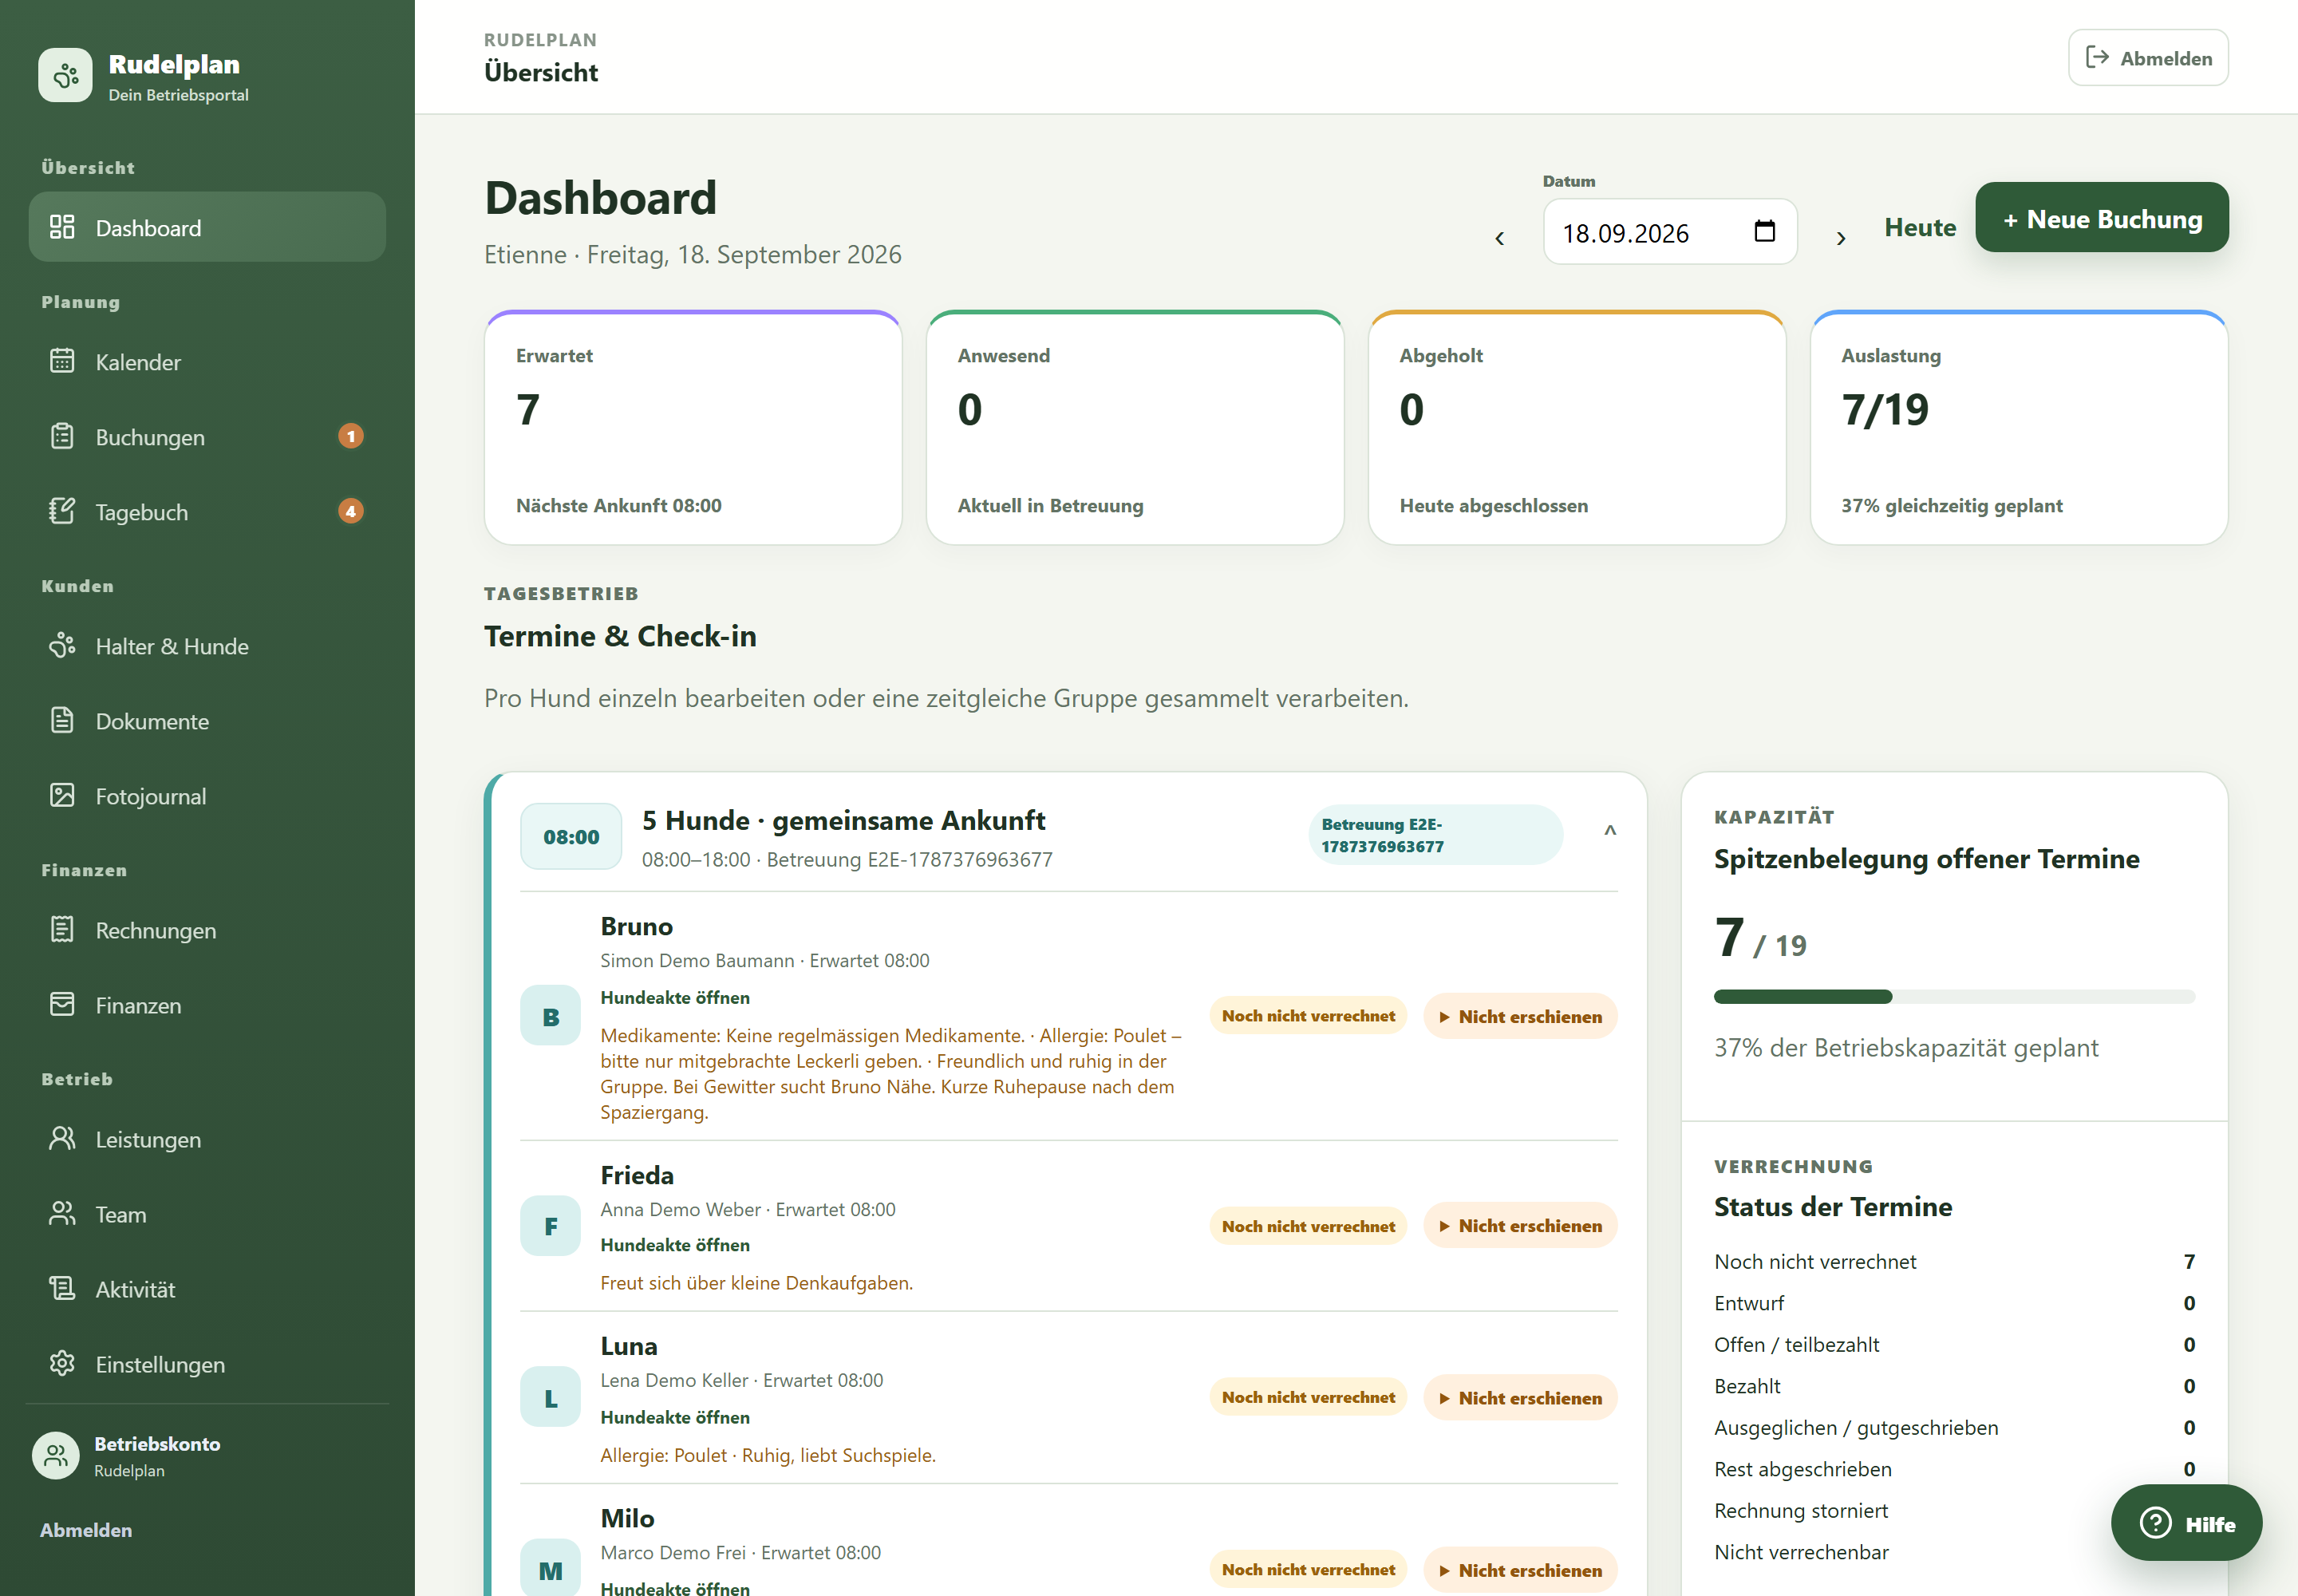
Task: Click Abmelden in the top bar
Action: pos(2148,58)
